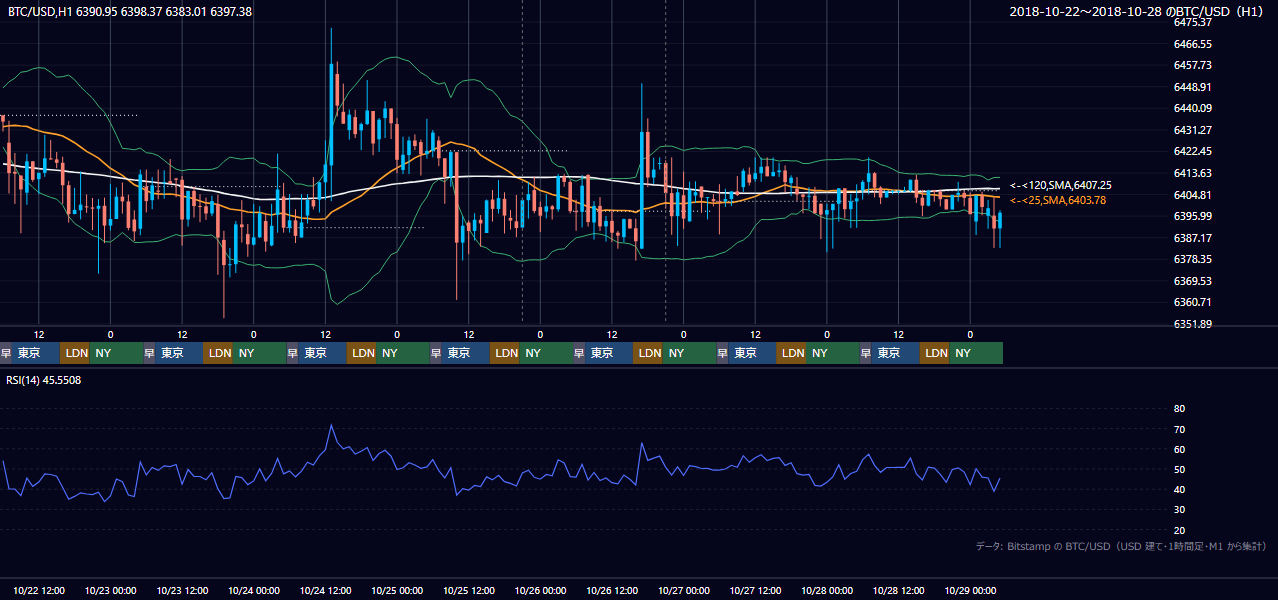Click price axis label 6351.89
This screenshot has height=600, width=1278.
[x=1193, y=324]
